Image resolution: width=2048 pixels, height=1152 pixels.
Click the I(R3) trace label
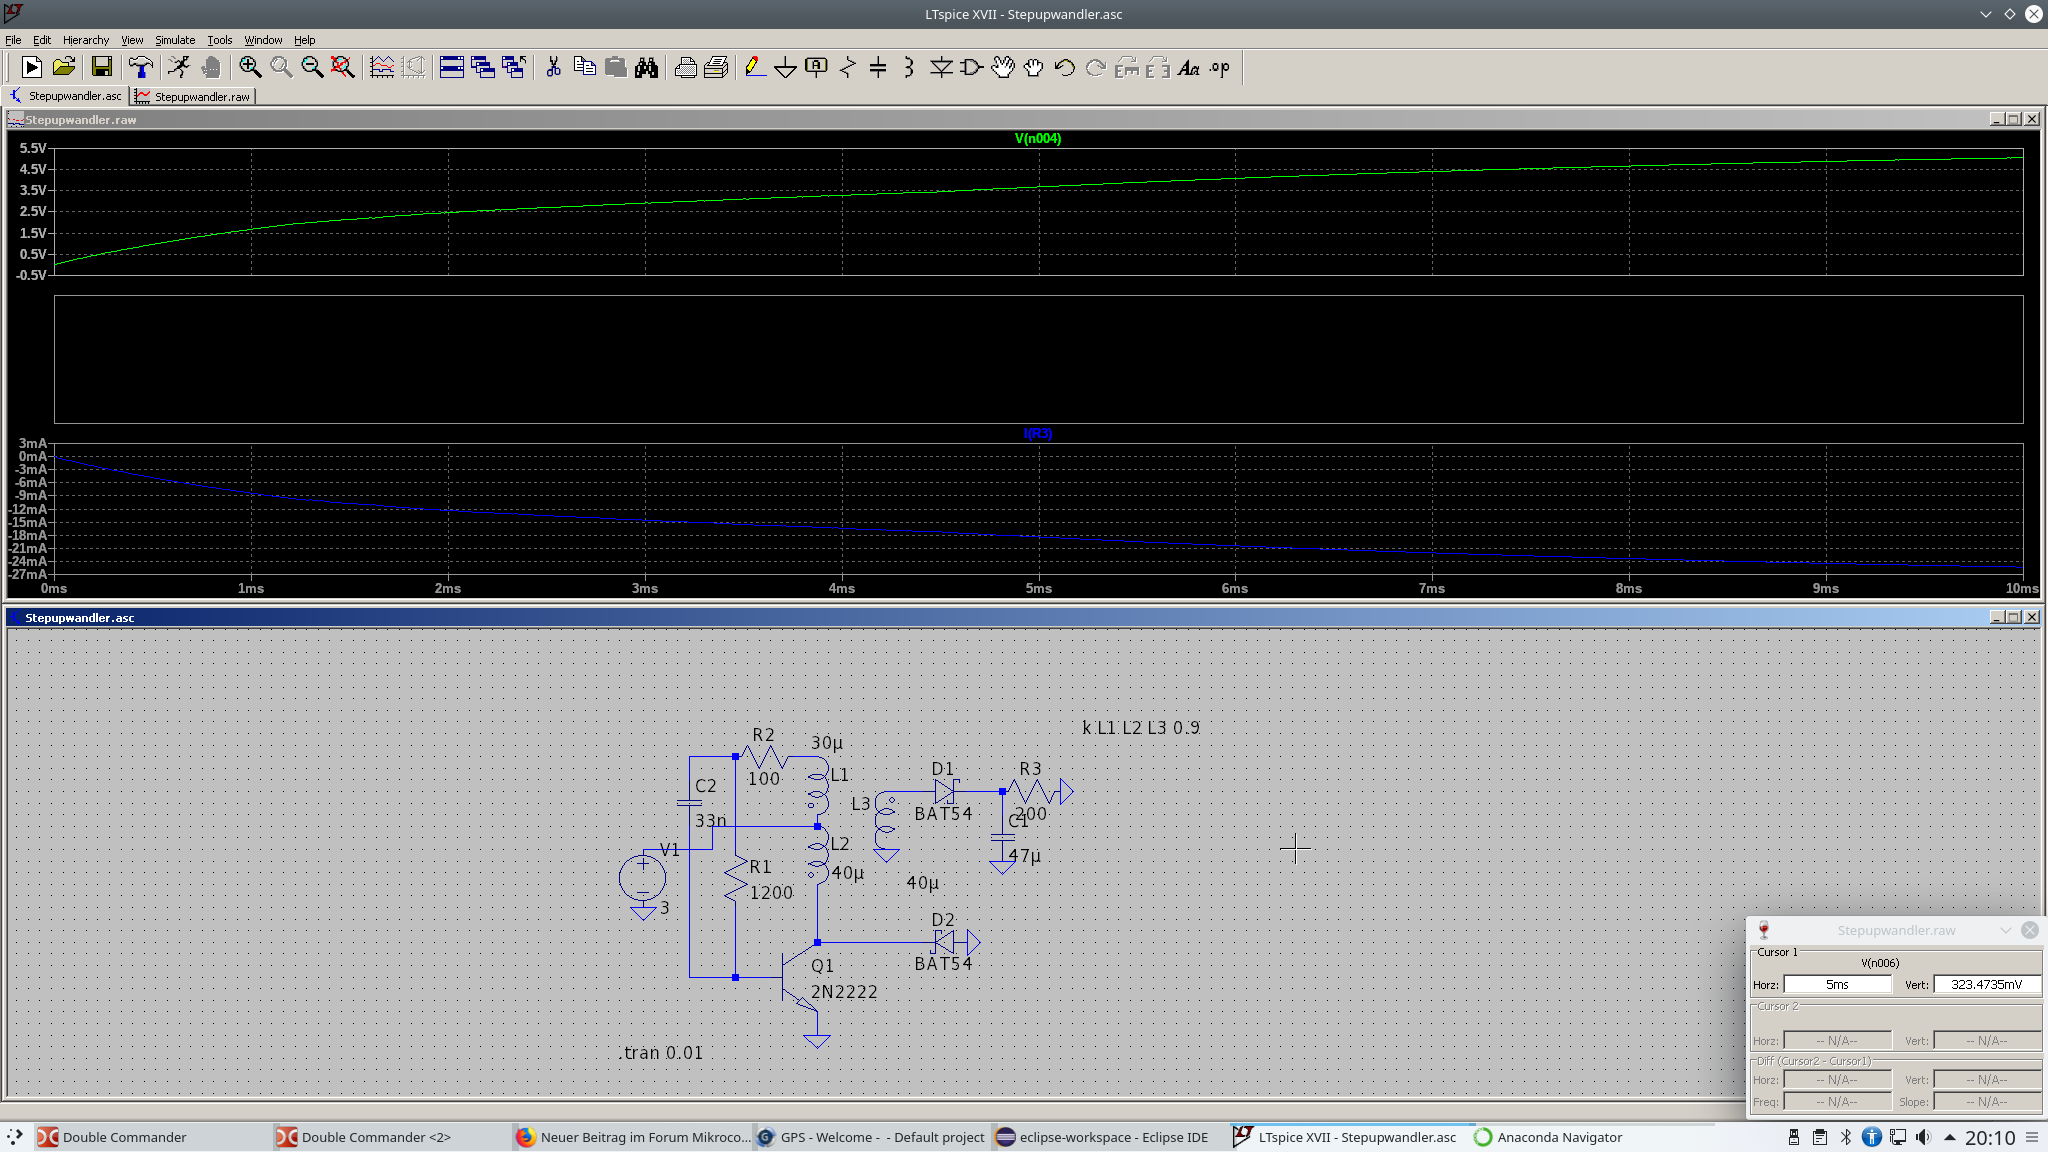click(x=1037, y=433)
